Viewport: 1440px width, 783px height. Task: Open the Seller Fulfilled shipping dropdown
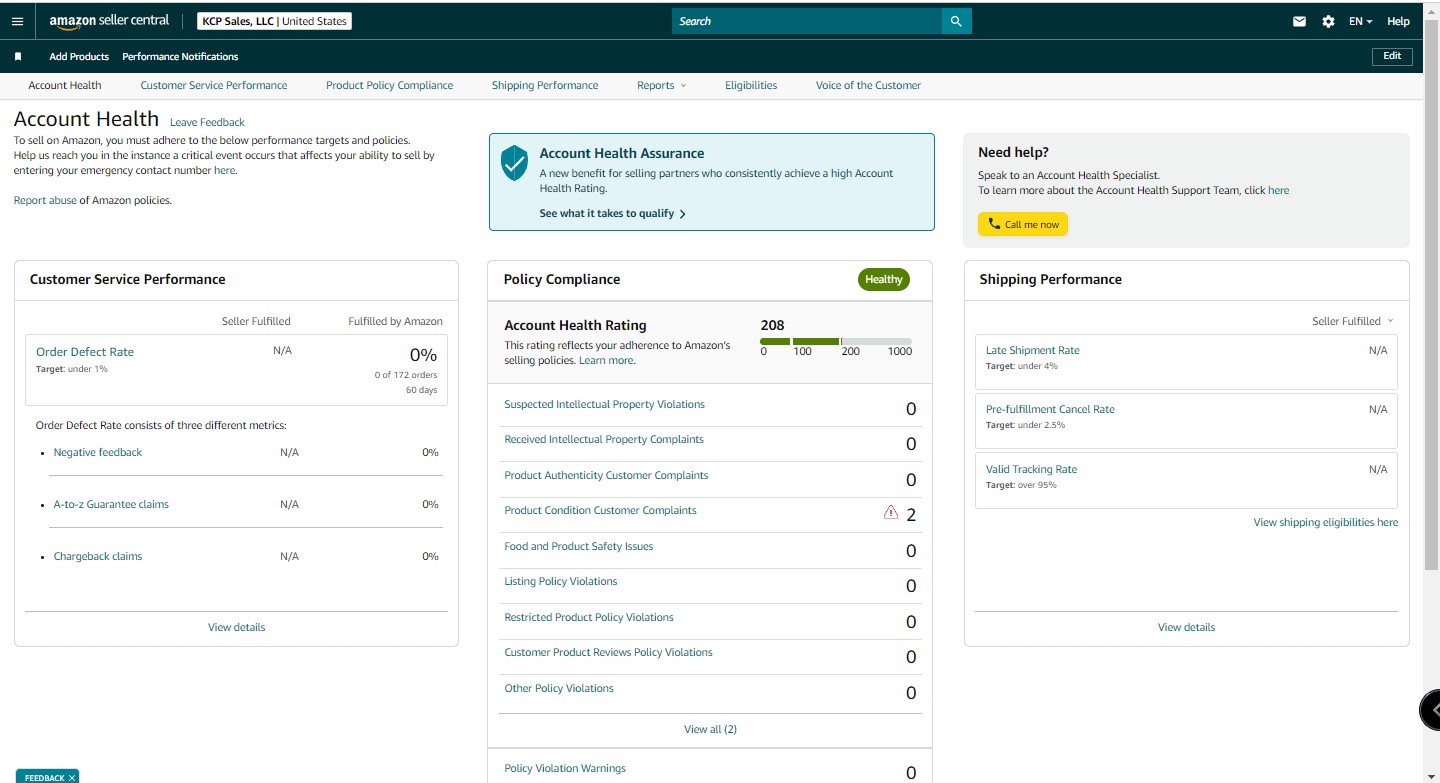1352,322
